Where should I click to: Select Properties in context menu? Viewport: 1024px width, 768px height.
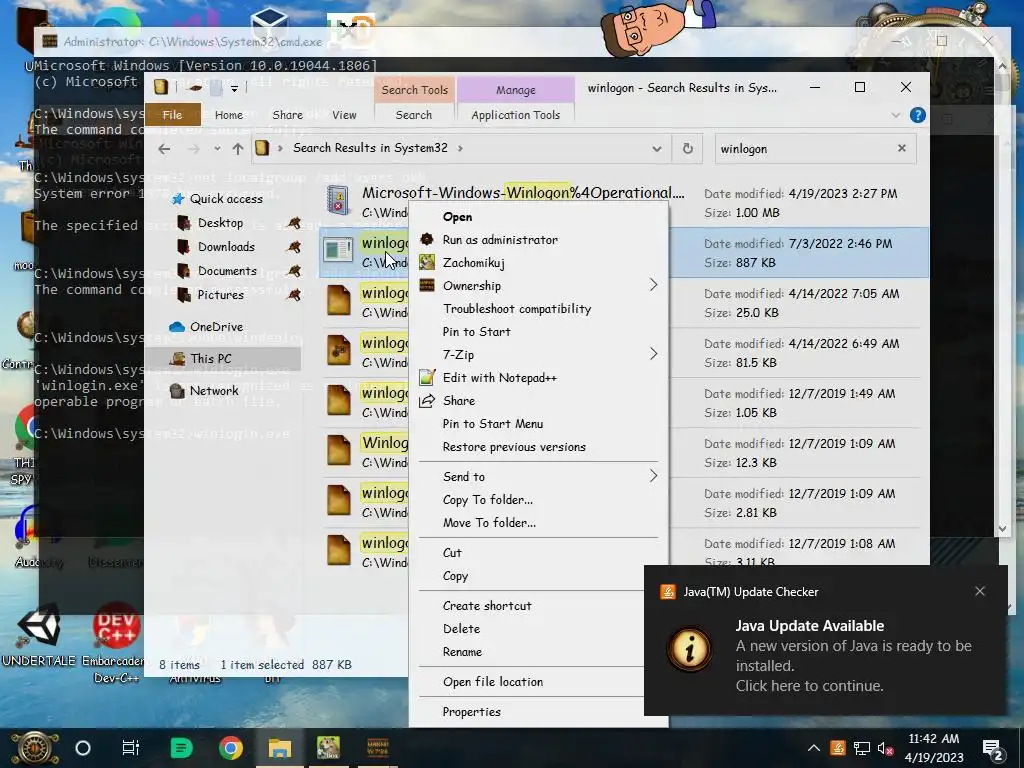[472, 712]
